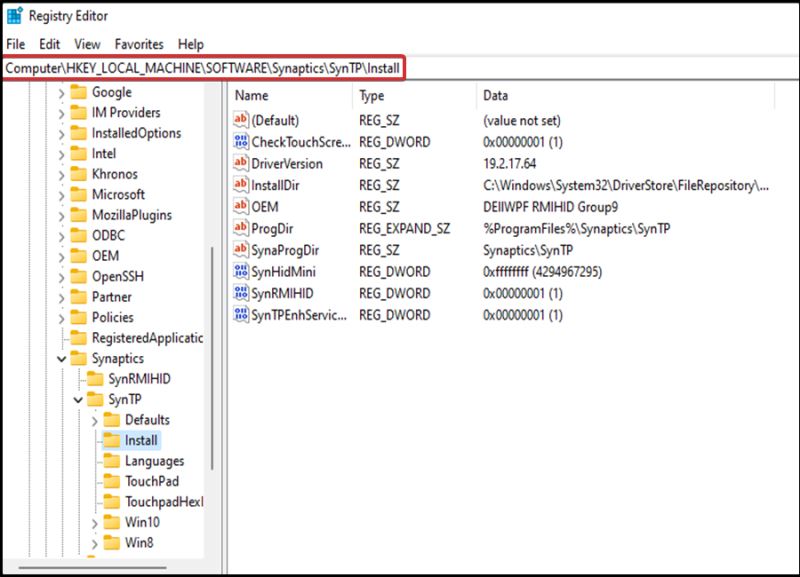
Task: Expand the Win10 key node
Action: 94,523
